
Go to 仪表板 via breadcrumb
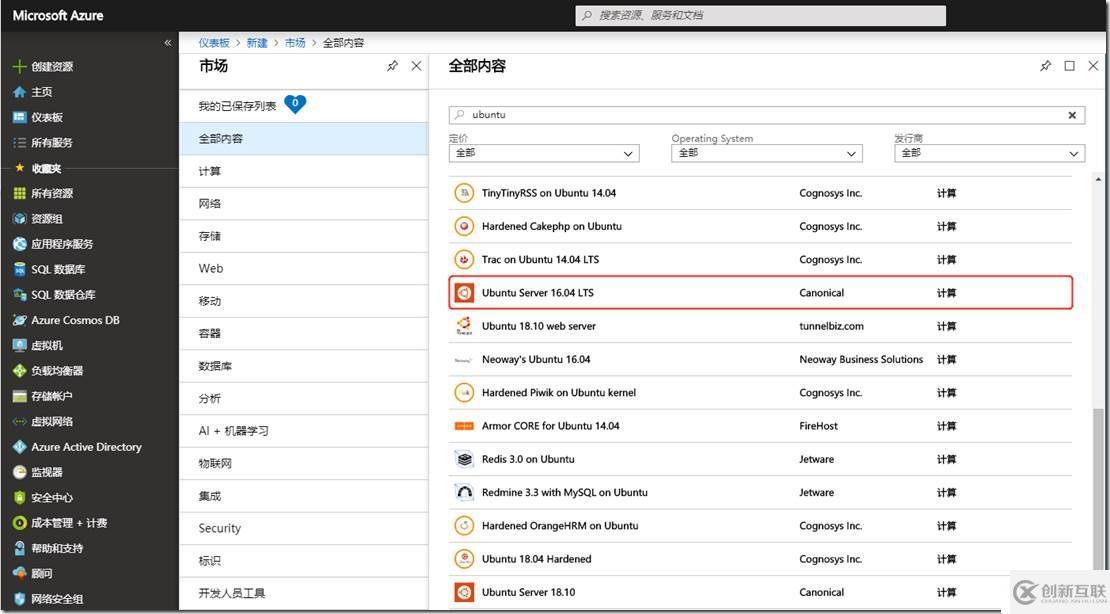pyautogui.click(x=214, y=43)
